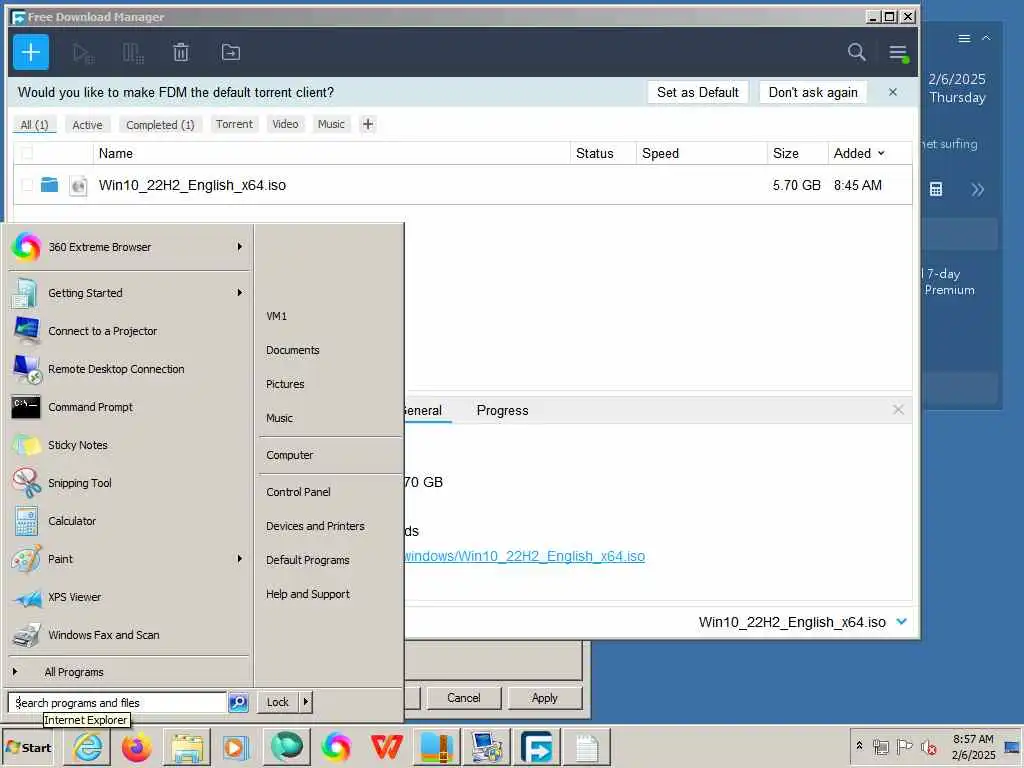Viewport: 1024px width, 768px height.
Task: Open Remote Desktop Connection
Action: (116, 369)
